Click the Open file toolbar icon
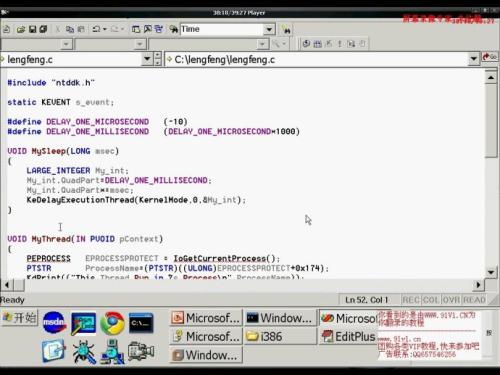 point(21,29)
